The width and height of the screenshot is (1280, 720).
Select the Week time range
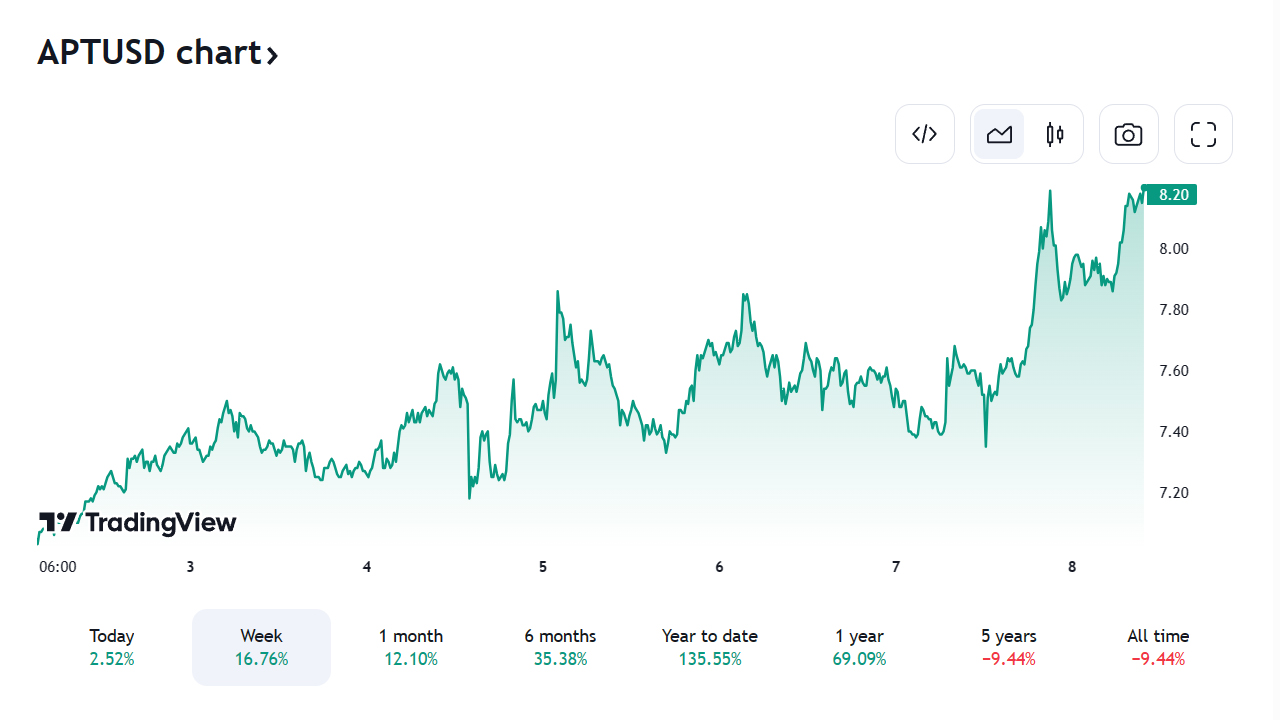pos(261,647)
